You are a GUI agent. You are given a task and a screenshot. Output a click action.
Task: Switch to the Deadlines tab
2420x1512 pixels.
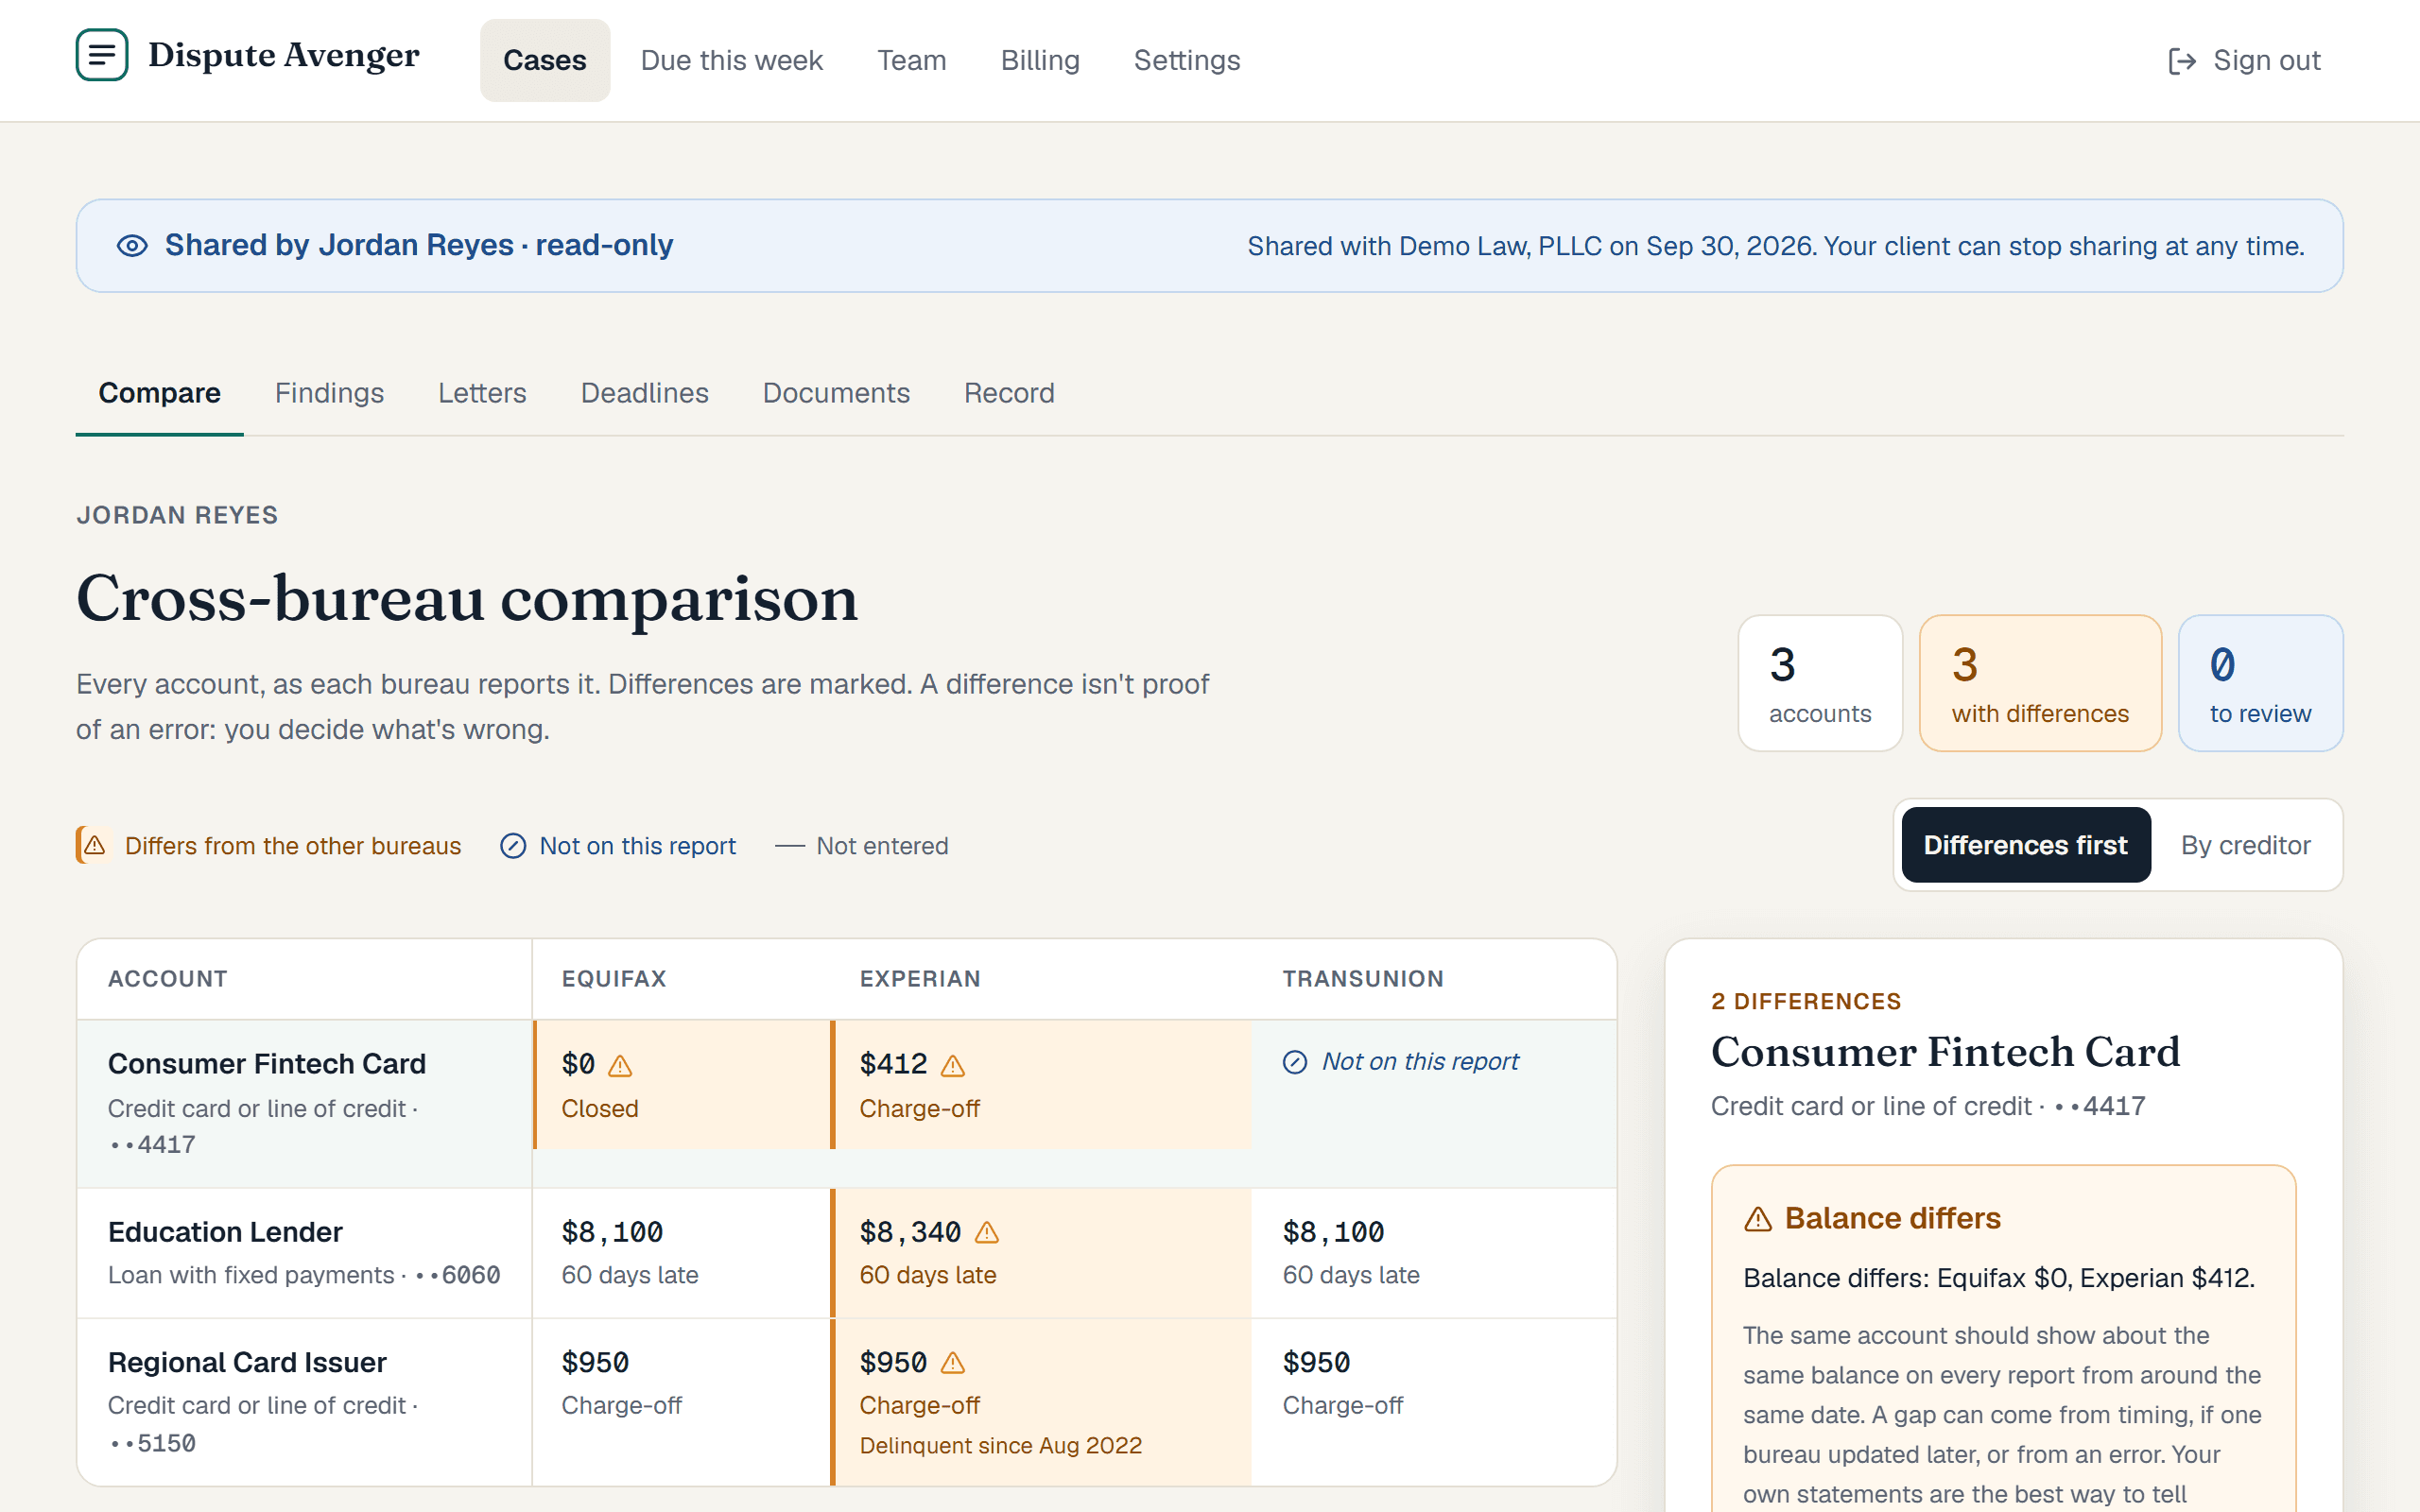[x=644, y=393]
